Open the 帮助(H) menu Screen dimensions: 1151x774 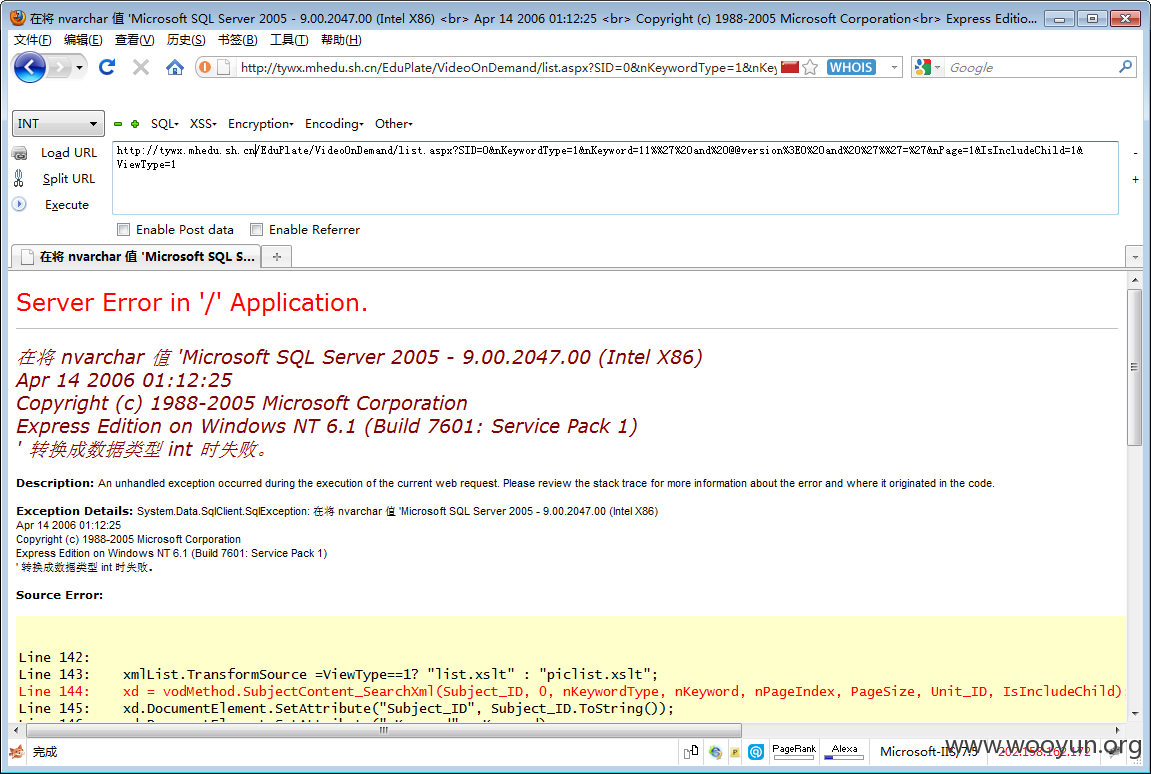coord(341,40)
